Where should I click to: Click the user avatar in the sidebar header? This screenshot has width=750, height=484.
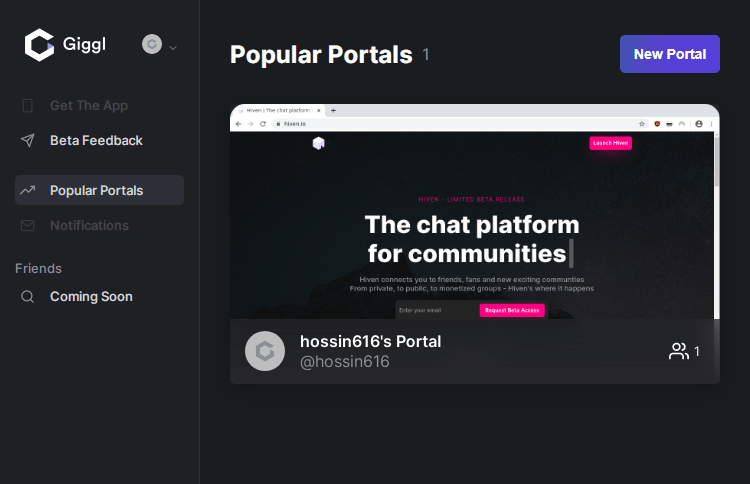[x=152, y=44]
